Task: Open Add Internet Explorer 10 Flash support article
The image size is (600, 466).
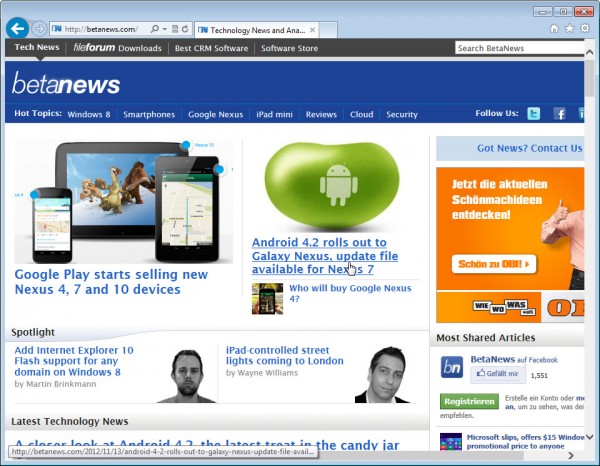Action: point(74,361)
